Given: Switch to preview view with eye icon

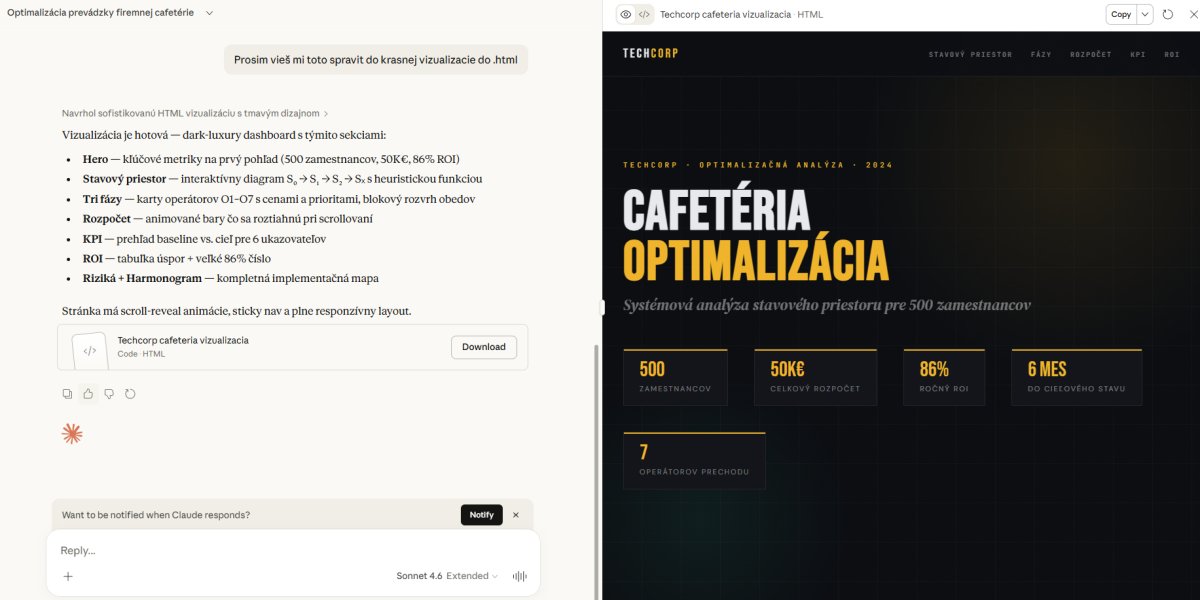Looking at the screenshot, I should point(625,15).
